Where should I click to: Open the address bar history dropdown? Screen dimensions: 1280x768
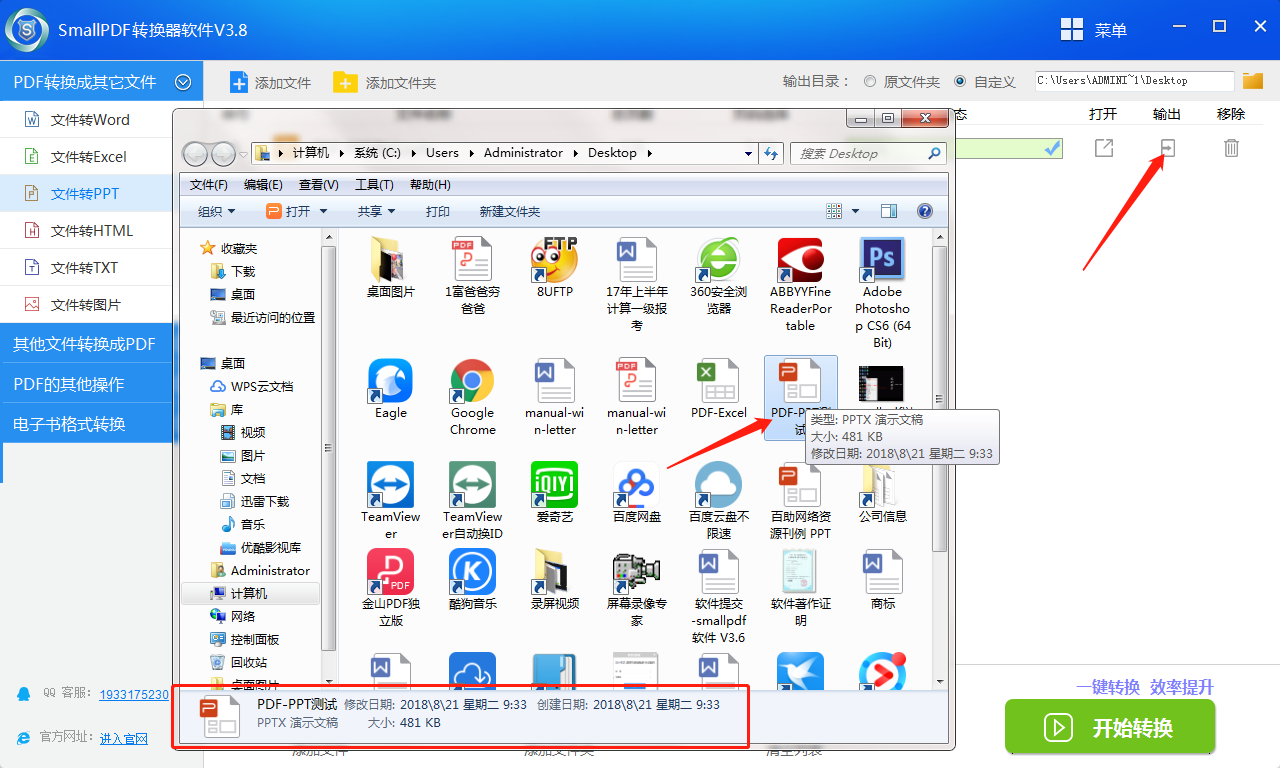[x=749, y=153]
